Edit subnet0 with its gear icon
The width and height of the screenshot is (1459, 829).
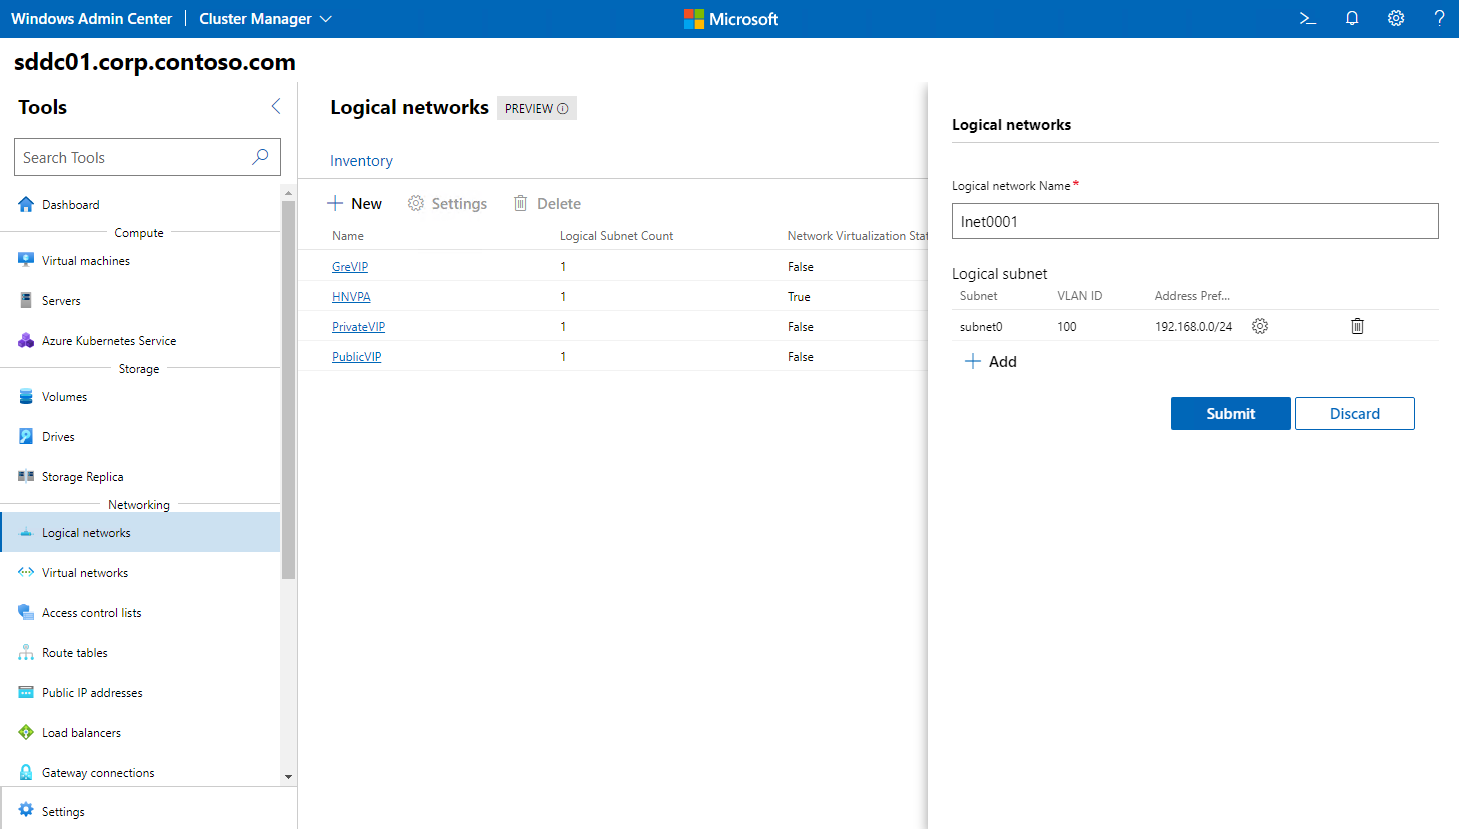[1260, 326]
